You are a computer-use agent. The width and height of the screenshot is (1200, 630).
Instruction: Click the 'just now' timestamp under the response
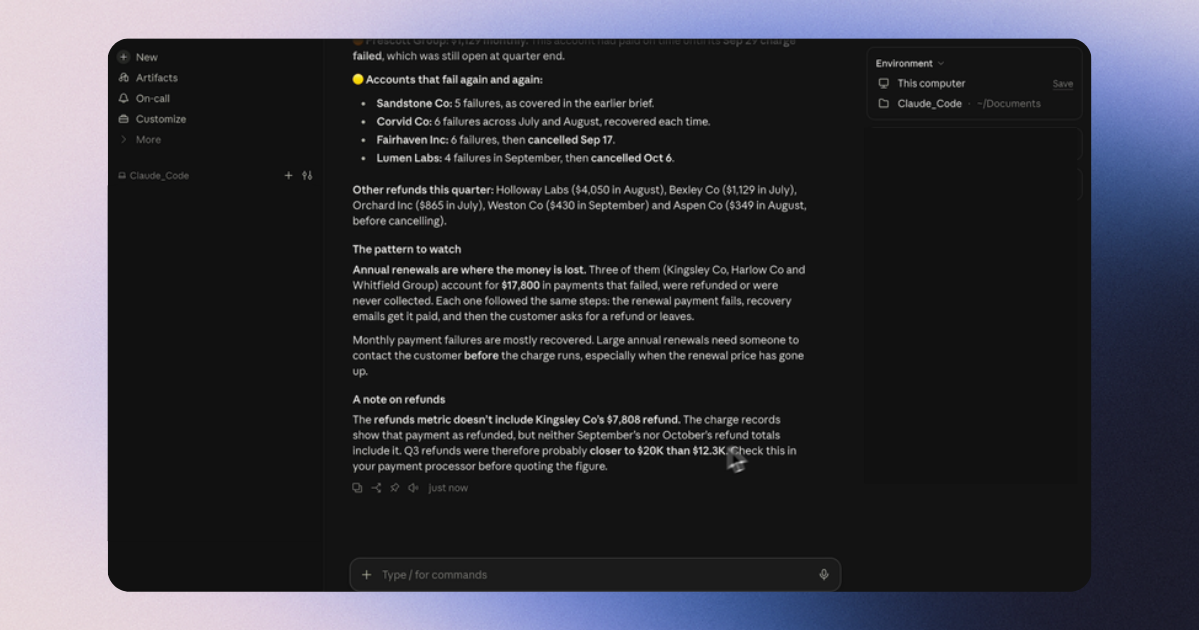click(x=448, y=488)
